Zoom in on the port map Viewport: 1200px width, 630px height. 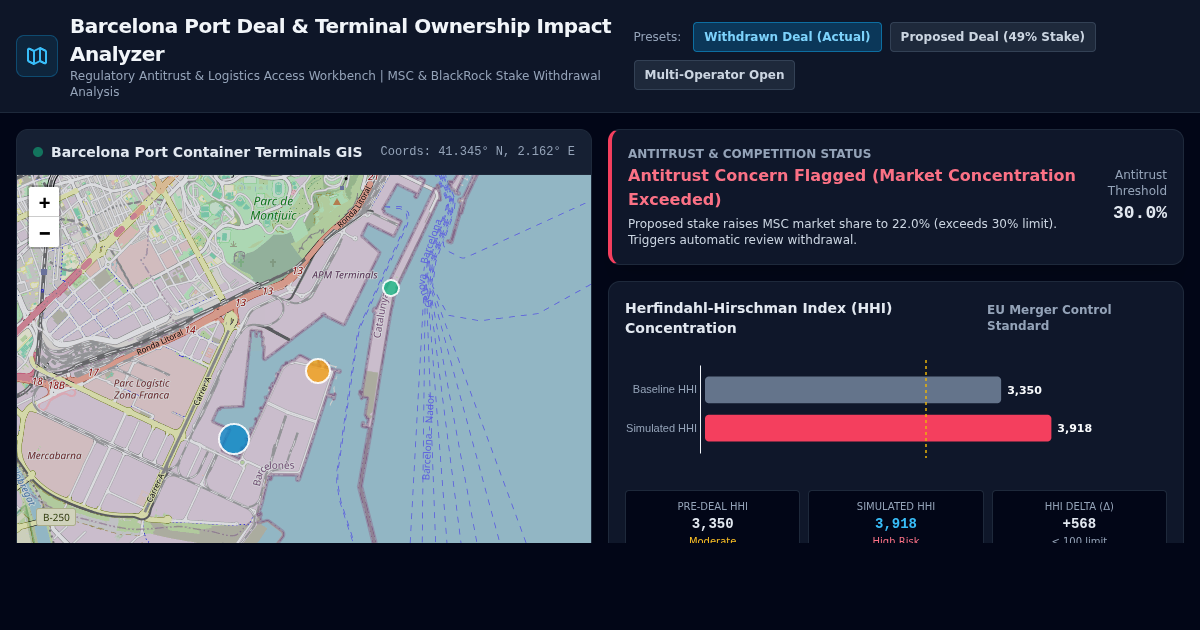44,202
